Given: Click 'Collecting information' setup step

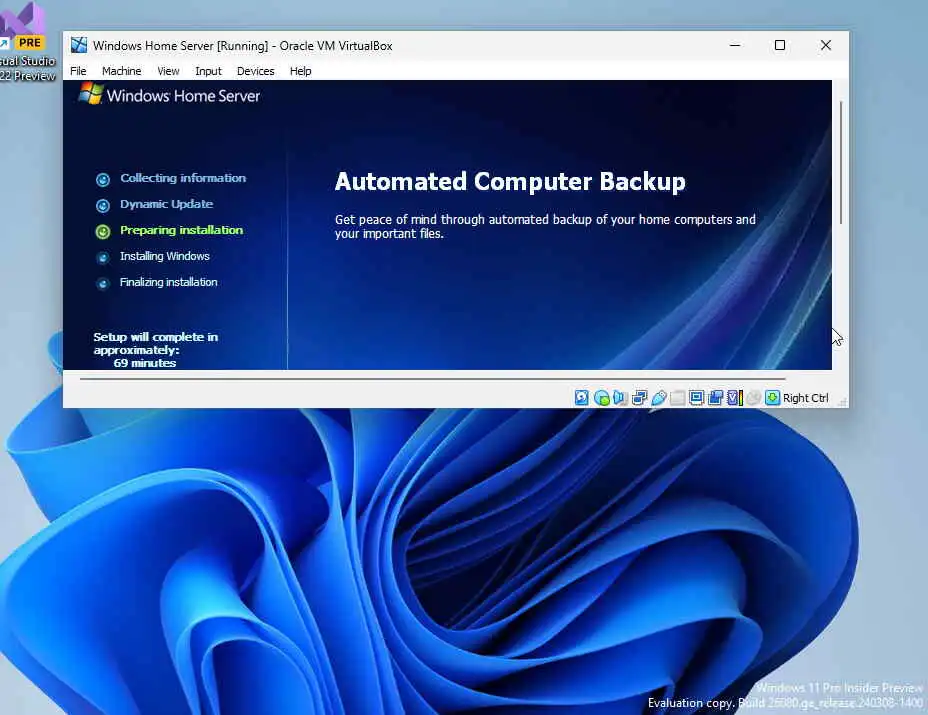Looking at the screenshot, I should (x=183, y=178).
